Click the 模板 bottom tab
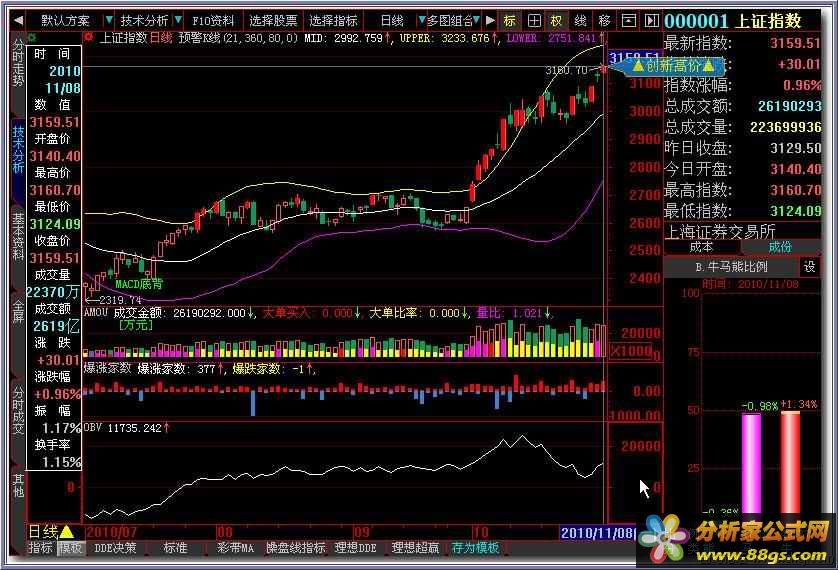This screenshot has width=838, height=570. [x=71, y=548]
